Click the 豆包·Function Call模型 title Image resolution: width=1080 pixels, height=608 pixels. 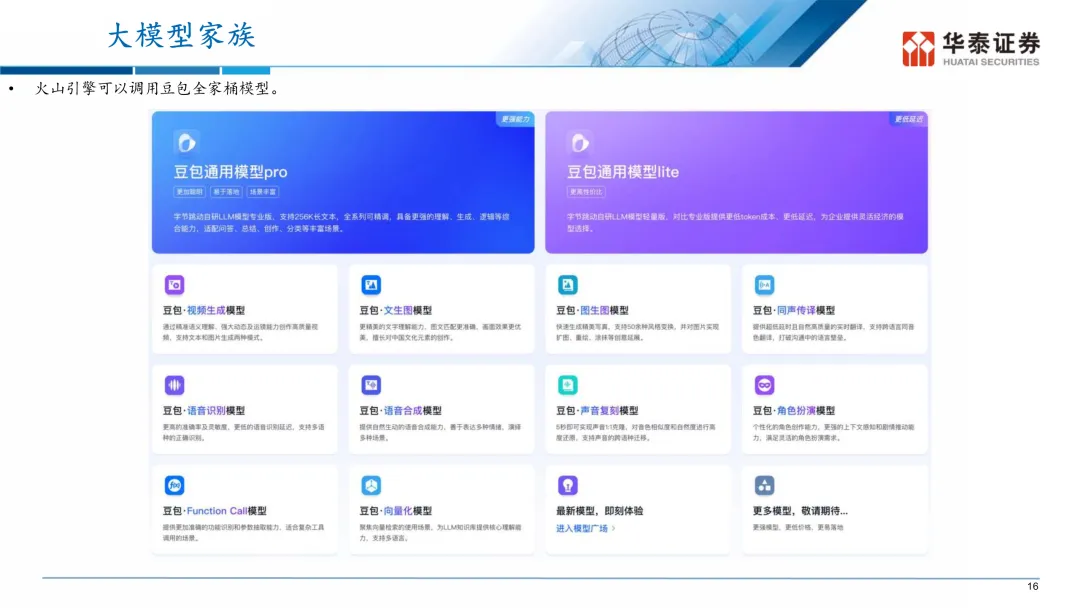coord(215,511)
